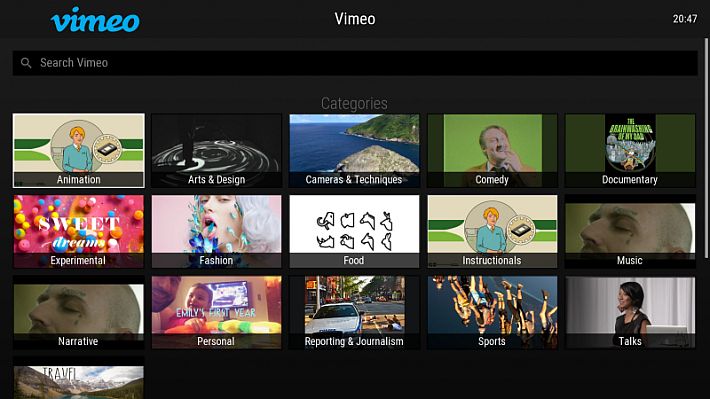Choose the Fashion category tile
This screenshot has height=399, width=710.
(216, 231)
